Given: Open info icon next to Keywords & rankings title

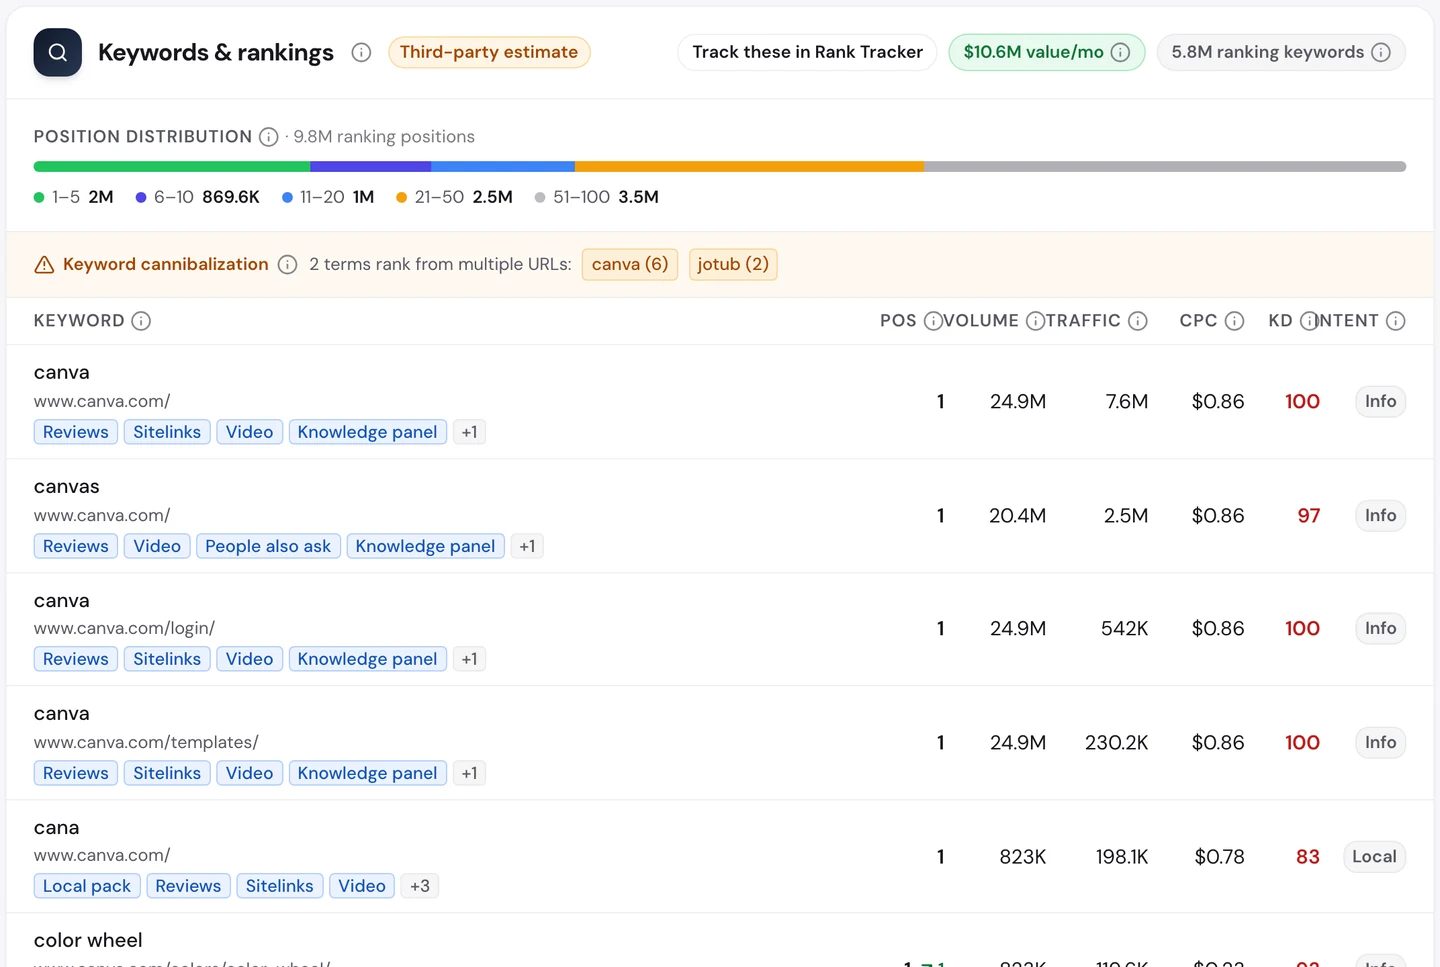Looking at the screenshot, I should [x=361, y=53].
